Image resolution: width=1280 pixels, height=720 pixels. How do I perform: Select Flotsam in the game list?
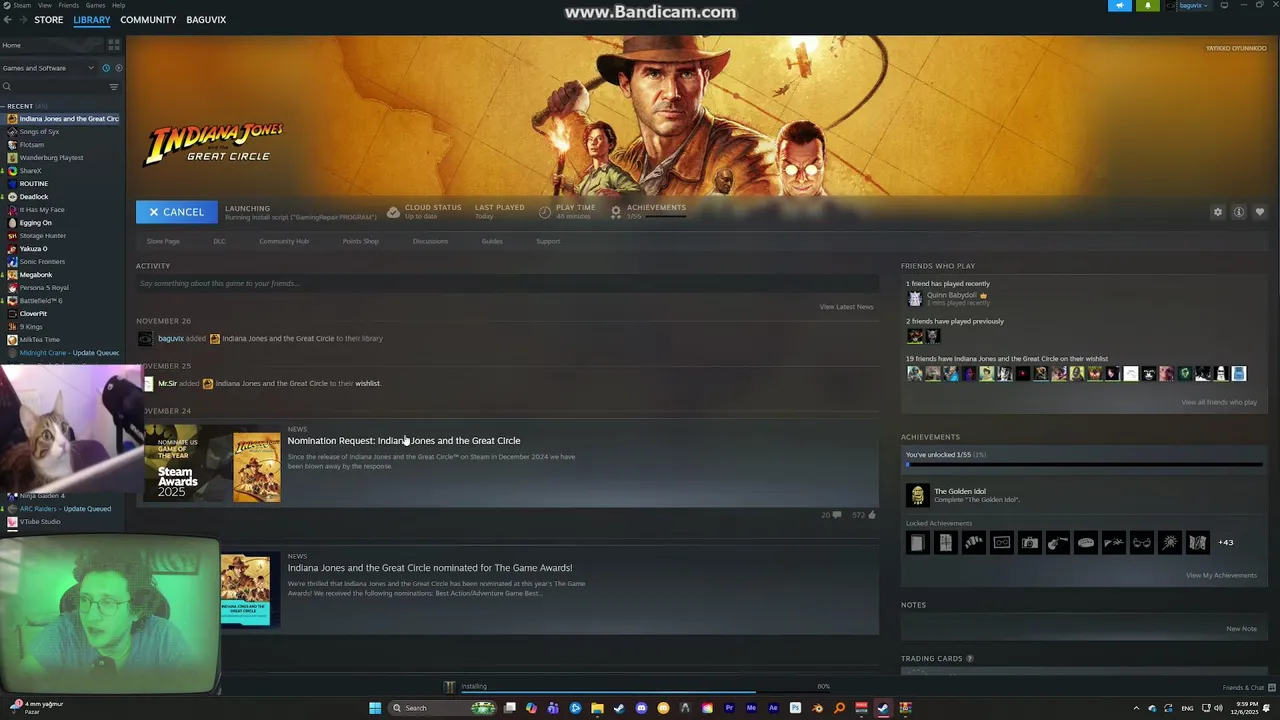click(x=32, y=145)
